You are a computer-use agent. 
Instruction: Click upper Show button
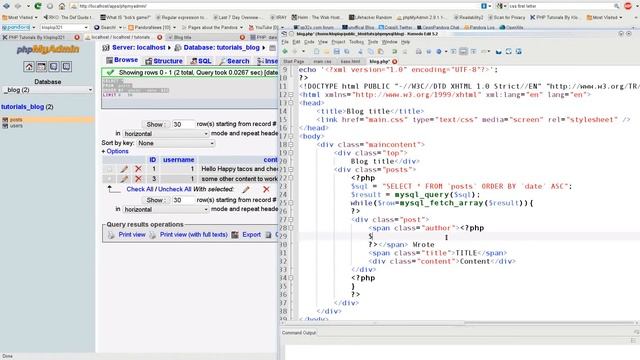155,124
